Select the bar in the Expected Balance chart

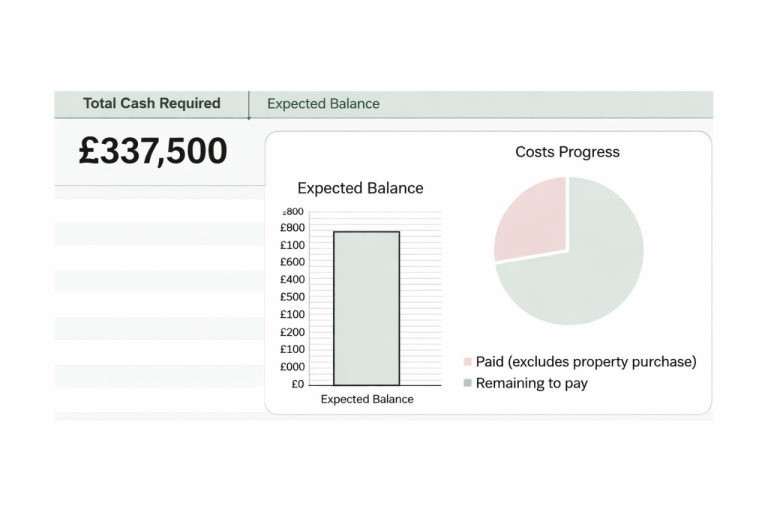[366, 308]
